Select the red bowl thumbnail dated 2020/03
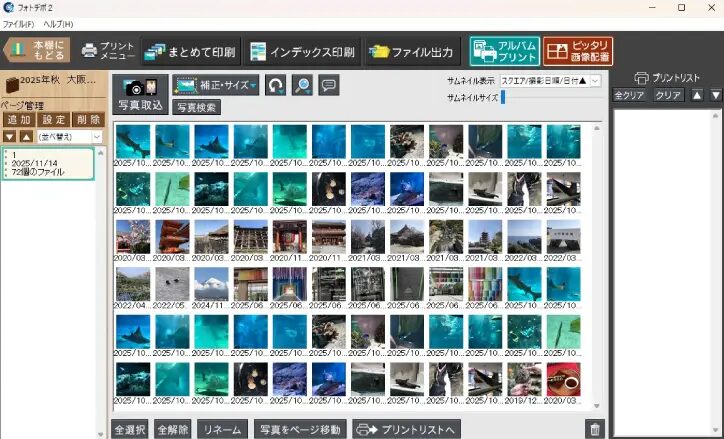Viewport: 724px width, 439px height. pyautogui.click(x=563, y=379)
